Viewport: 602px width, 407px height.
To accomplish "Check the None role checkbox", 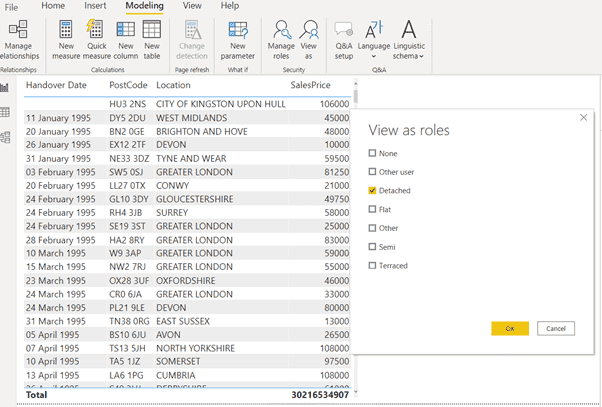I will [372, 153].
